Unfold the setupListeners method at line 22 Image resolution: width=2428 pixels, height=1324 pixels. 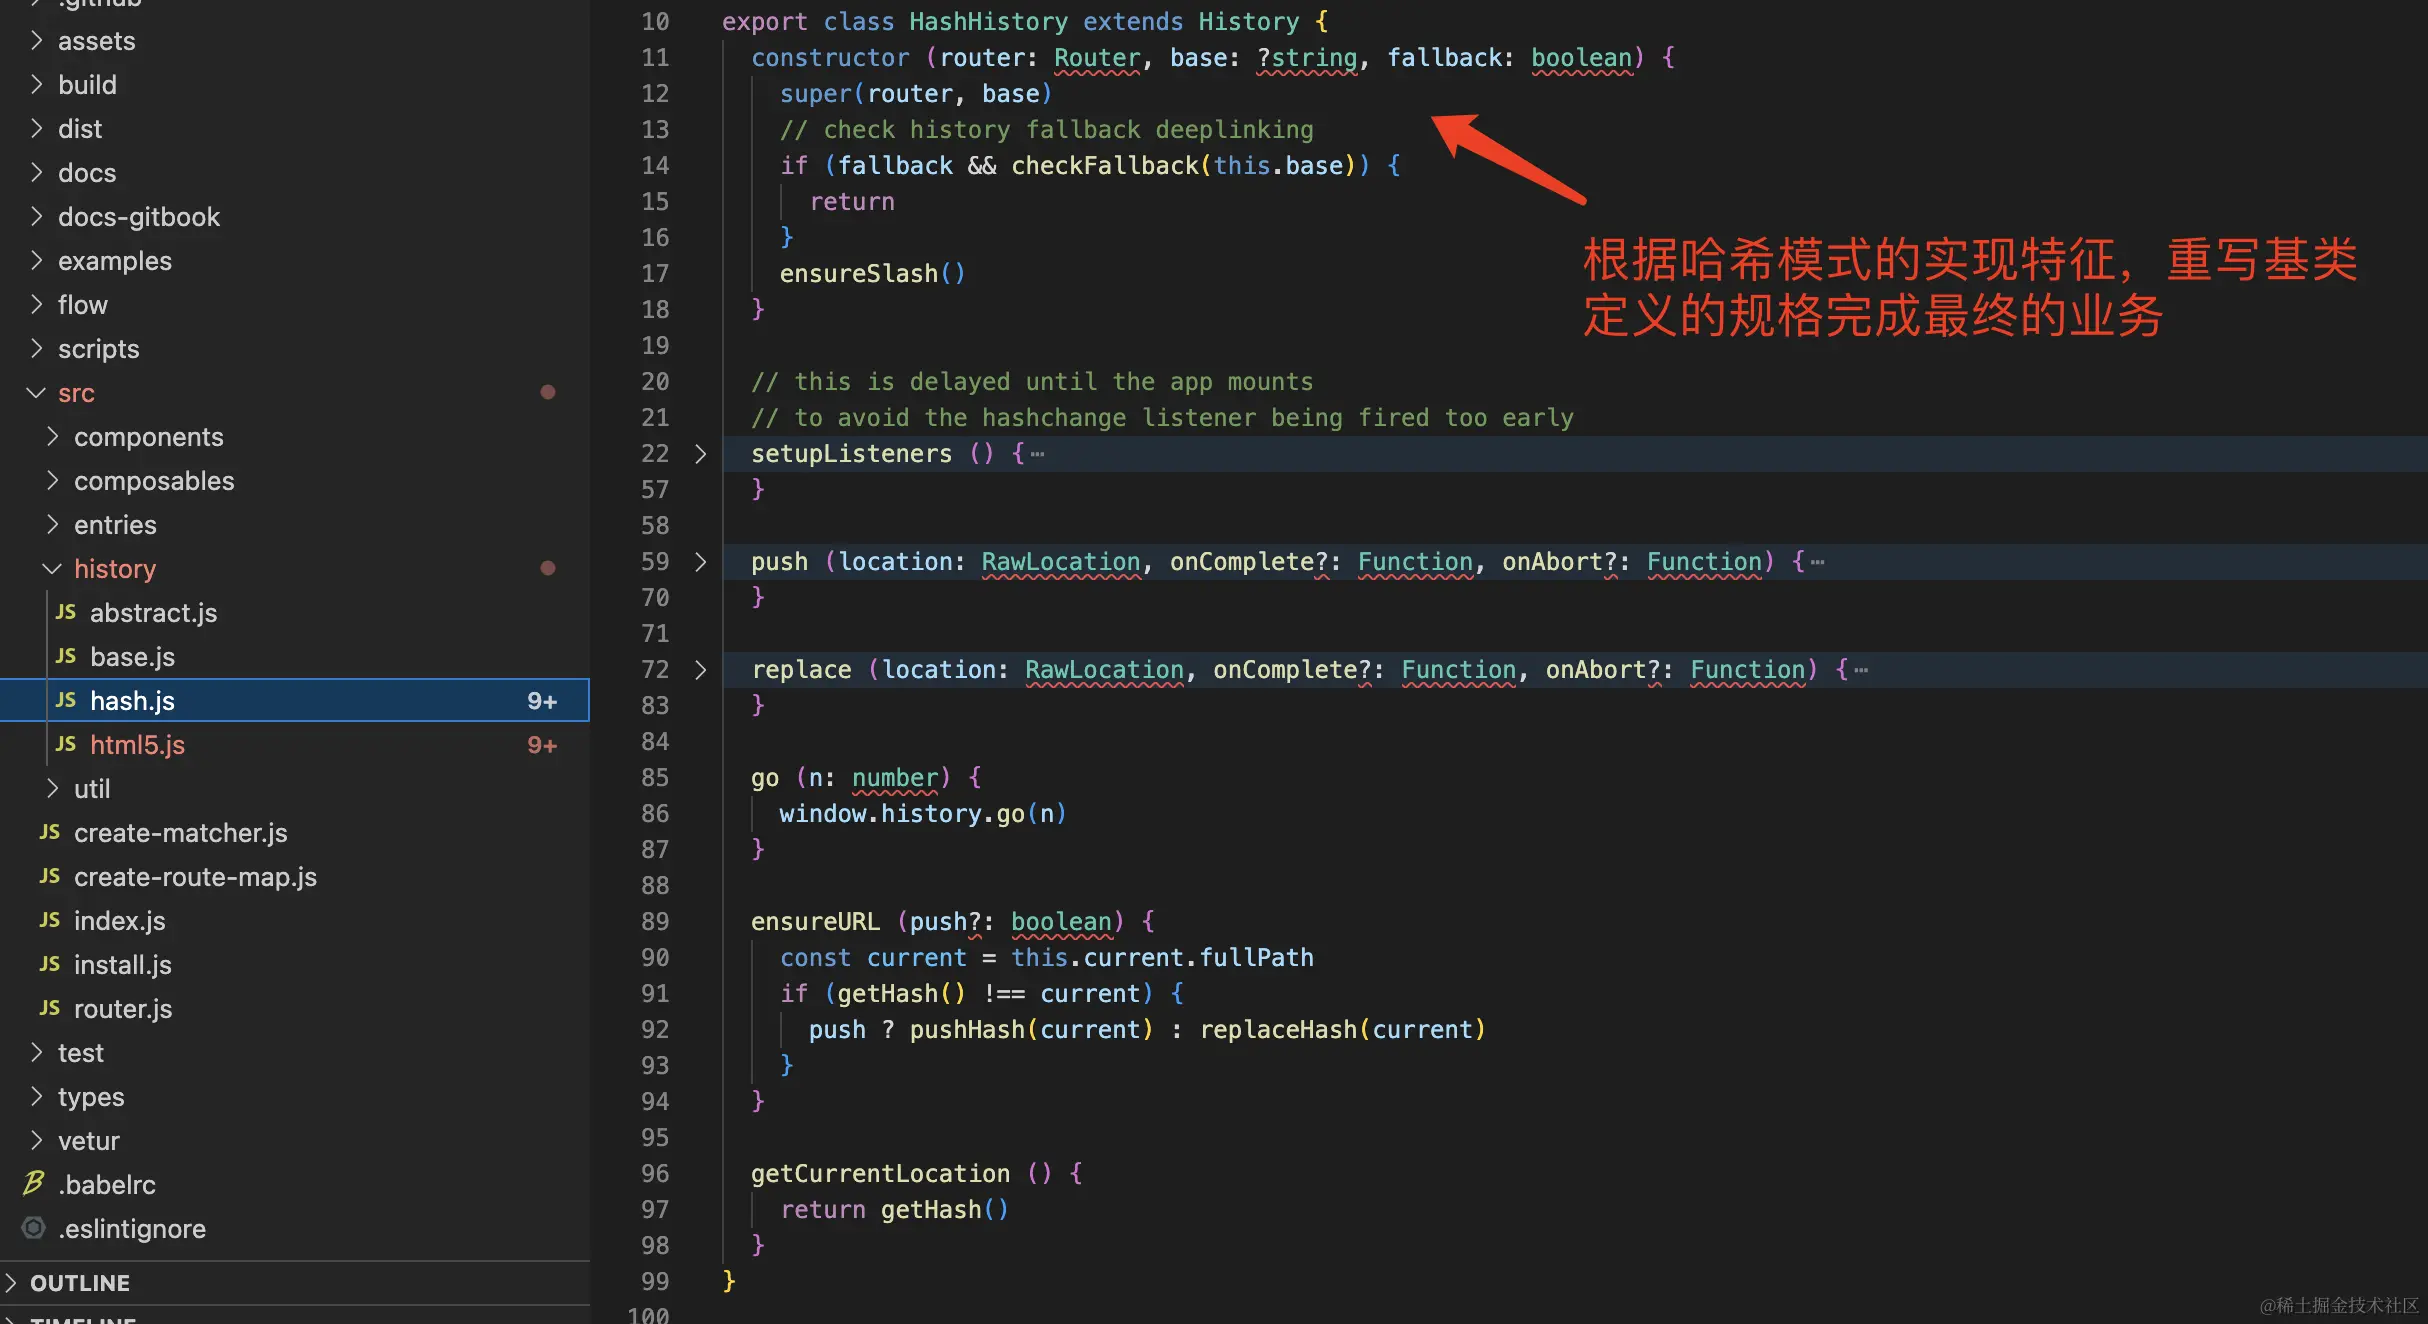[700, 454]
